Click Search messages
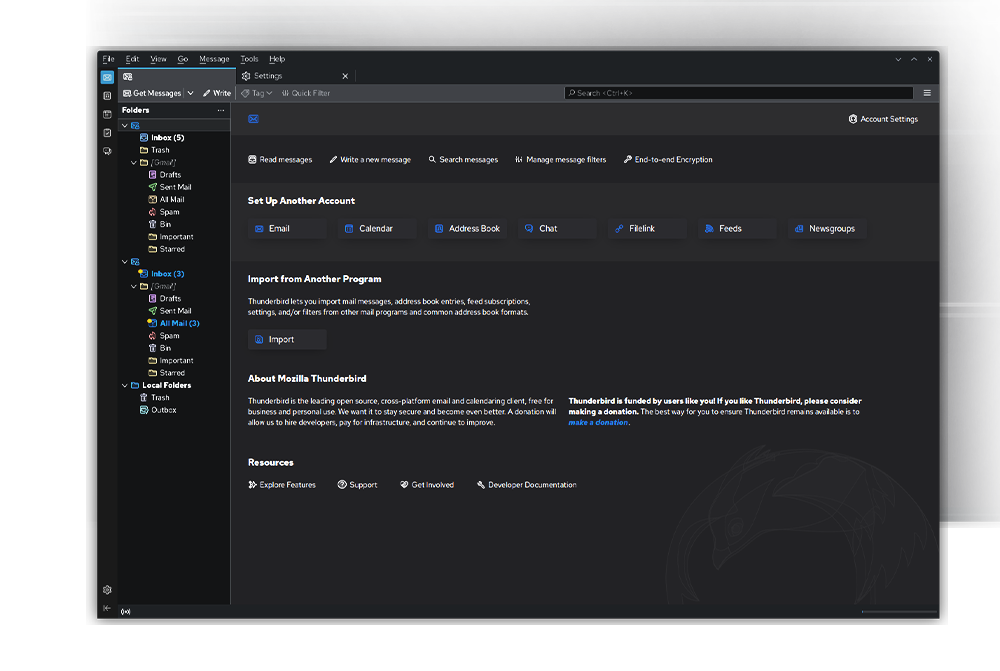The height and width of the screenshot is (671, 1000). click(463, 159)
